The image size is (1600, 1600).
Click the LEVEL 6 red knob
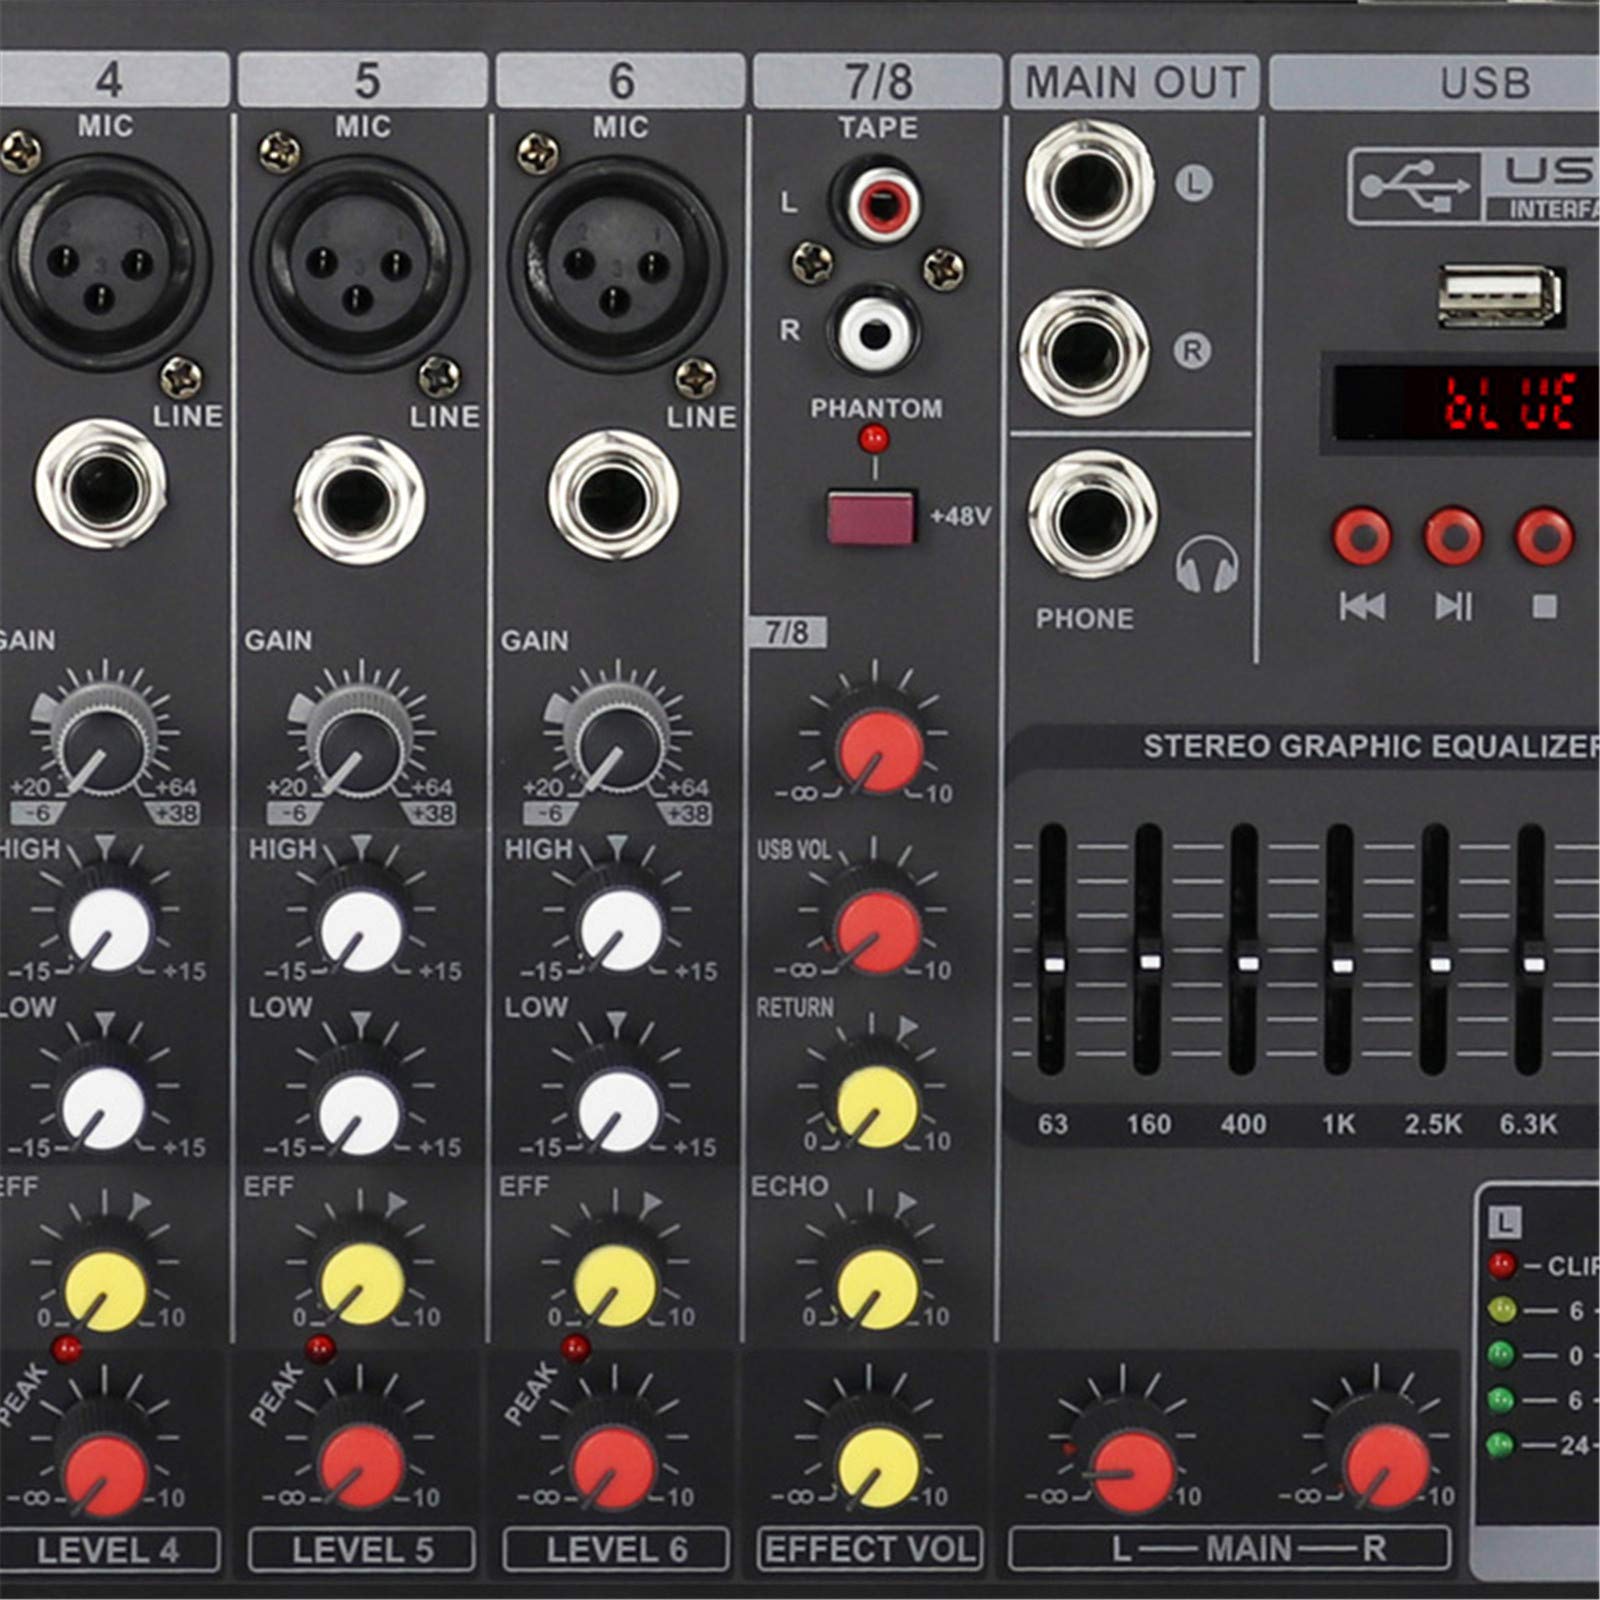615,1469
